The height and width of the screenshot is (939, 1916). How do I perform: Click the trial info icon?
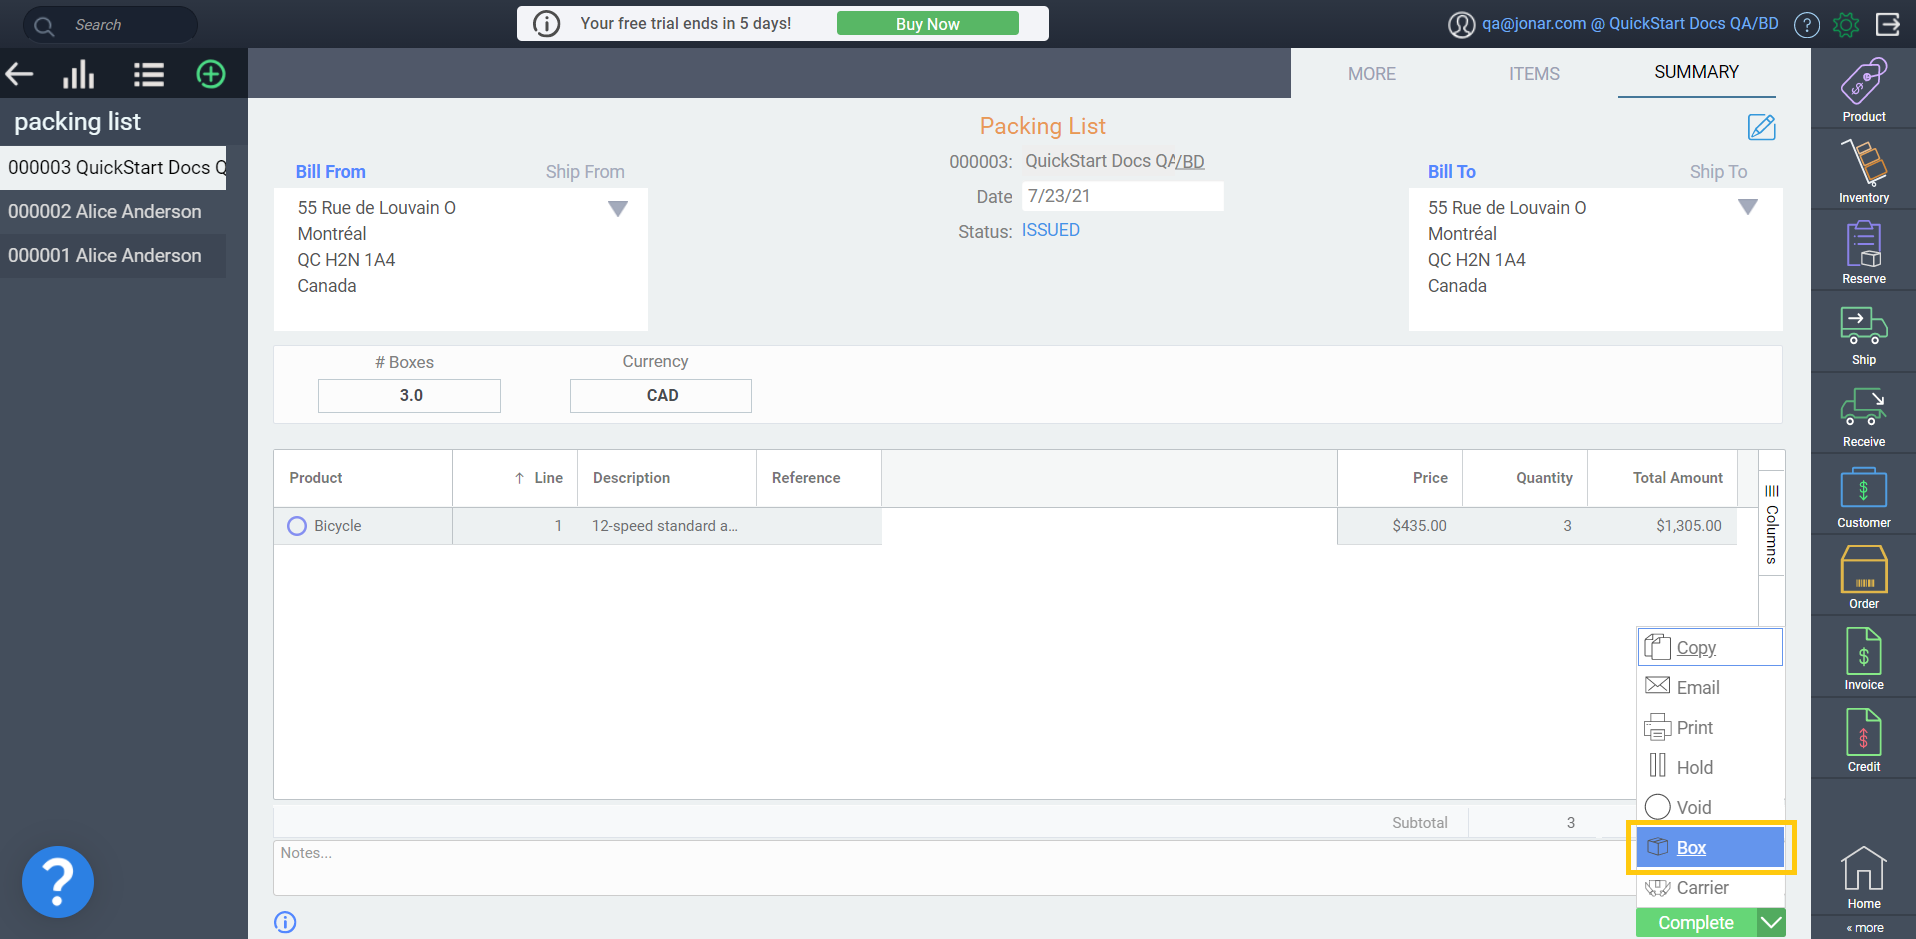coord(546,23)
